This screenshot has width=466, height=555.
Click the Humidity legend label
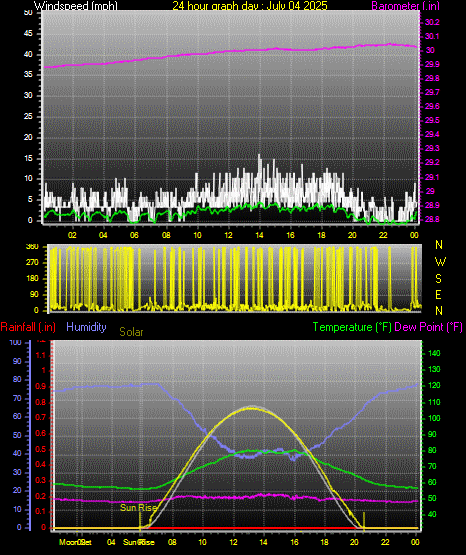pos(86,327)
